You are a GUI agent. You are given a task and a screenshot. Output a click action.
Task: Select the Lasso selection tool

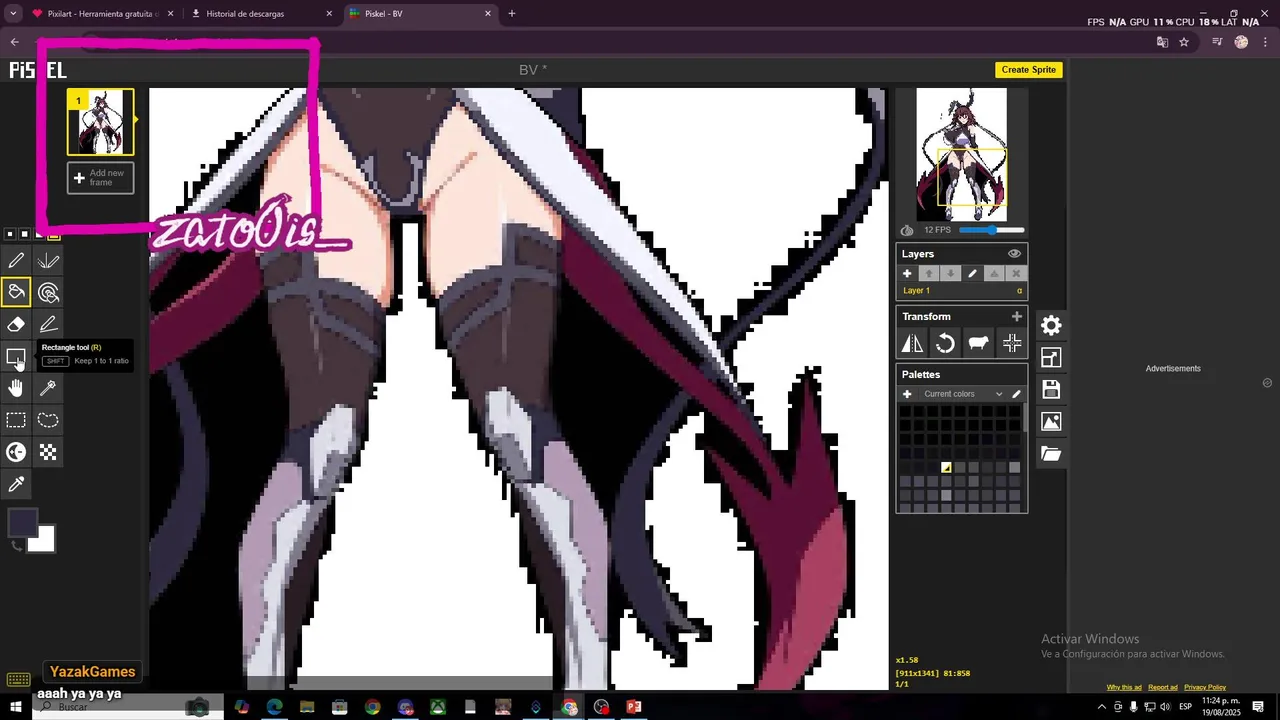tap(48, 421)
